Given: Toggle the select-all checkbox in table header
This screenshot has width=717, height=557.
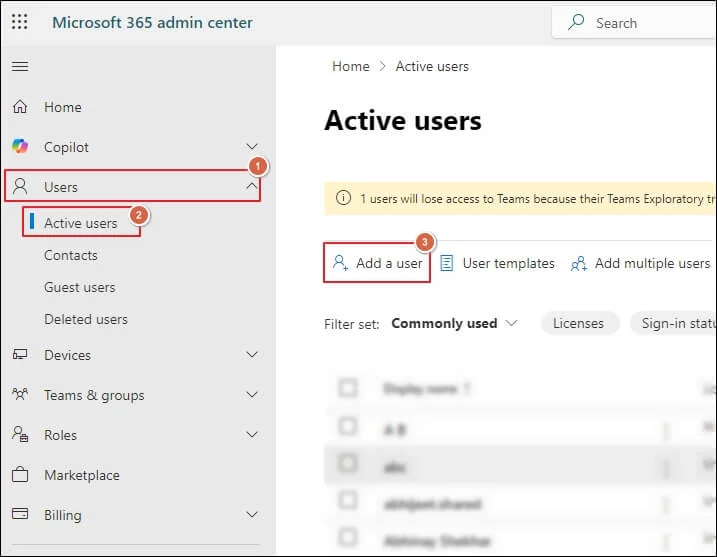Looking at the screenshot, I should pyautogui.click(x=347, y=388).
